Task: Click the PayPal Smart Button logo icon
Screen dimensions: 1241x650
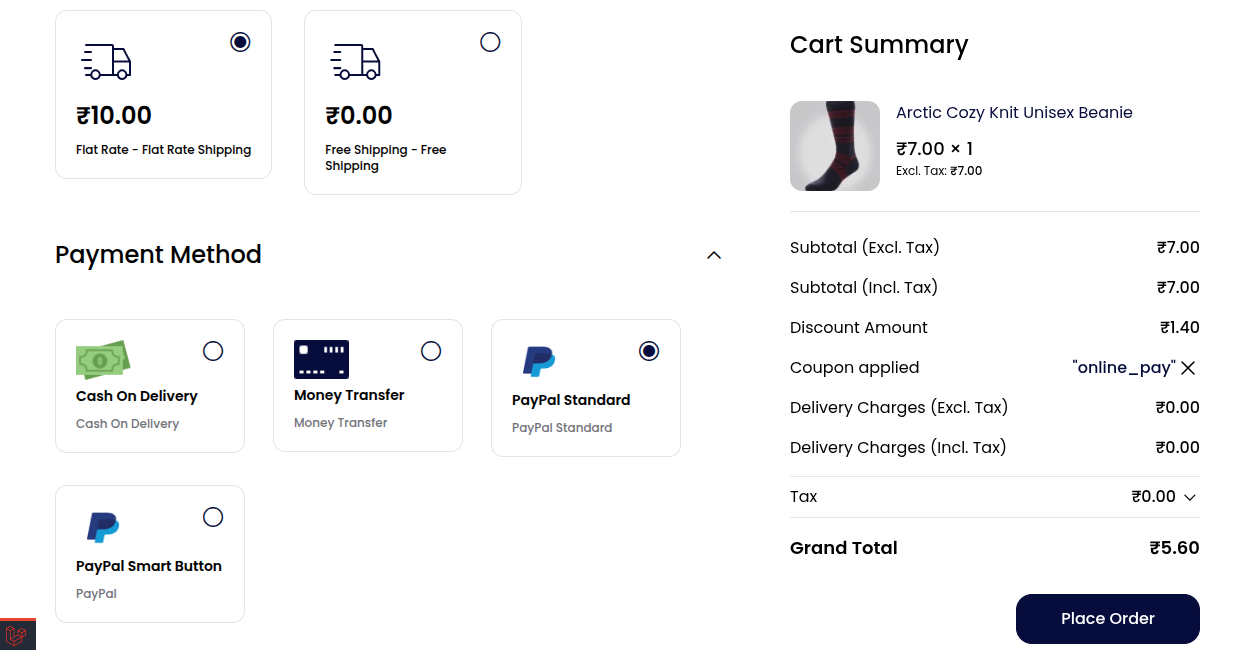Action: click(x=103, y=527)
